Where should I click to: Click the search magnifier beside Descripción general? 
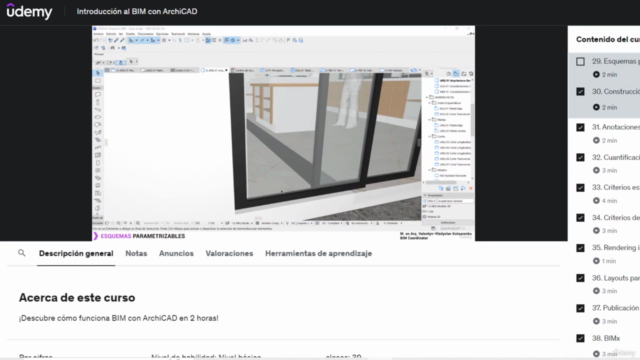coord(22,253)
